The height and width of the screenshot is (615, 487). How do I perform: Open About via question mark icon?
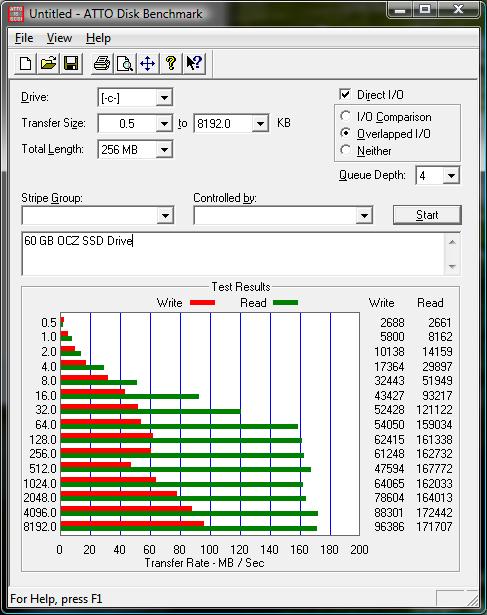pos(171,63)
